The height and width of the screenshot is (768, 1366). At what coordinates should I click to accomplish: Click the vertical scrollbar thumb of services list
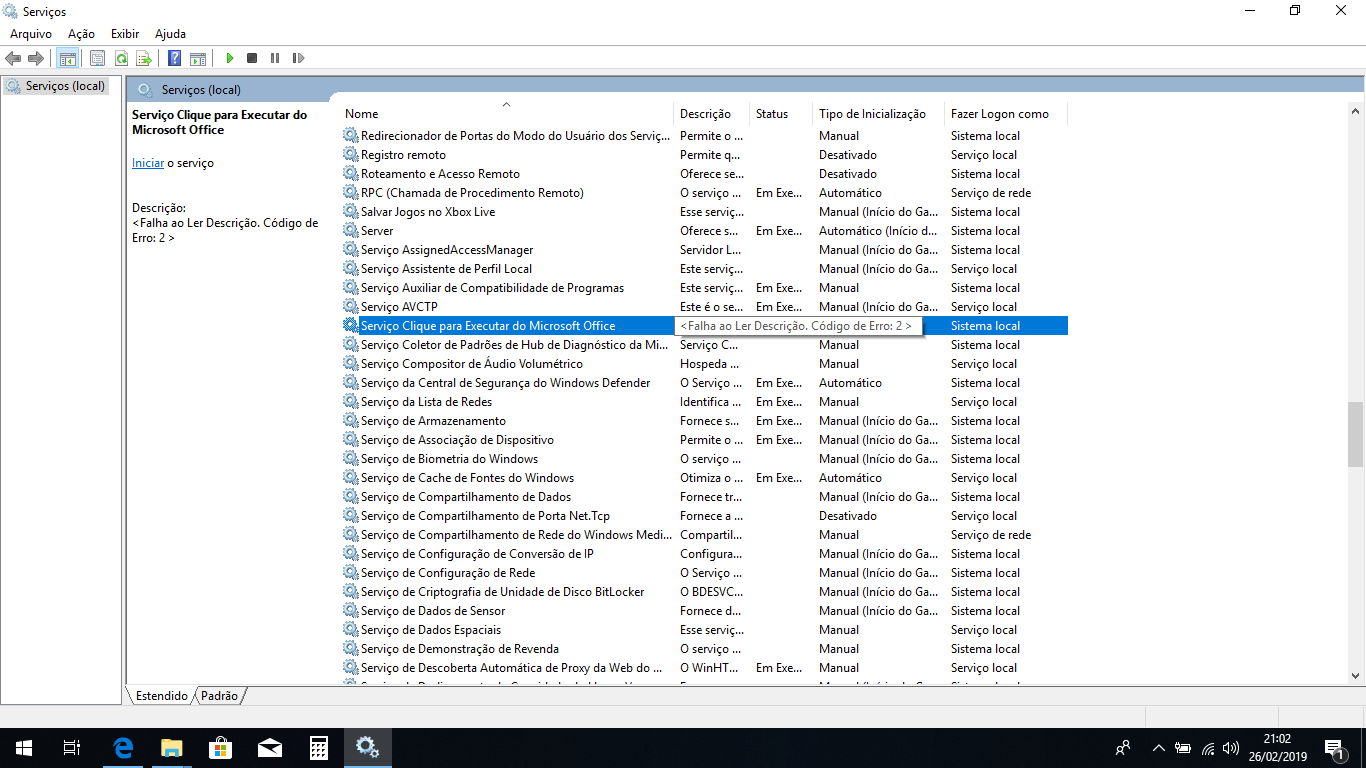1355,434
